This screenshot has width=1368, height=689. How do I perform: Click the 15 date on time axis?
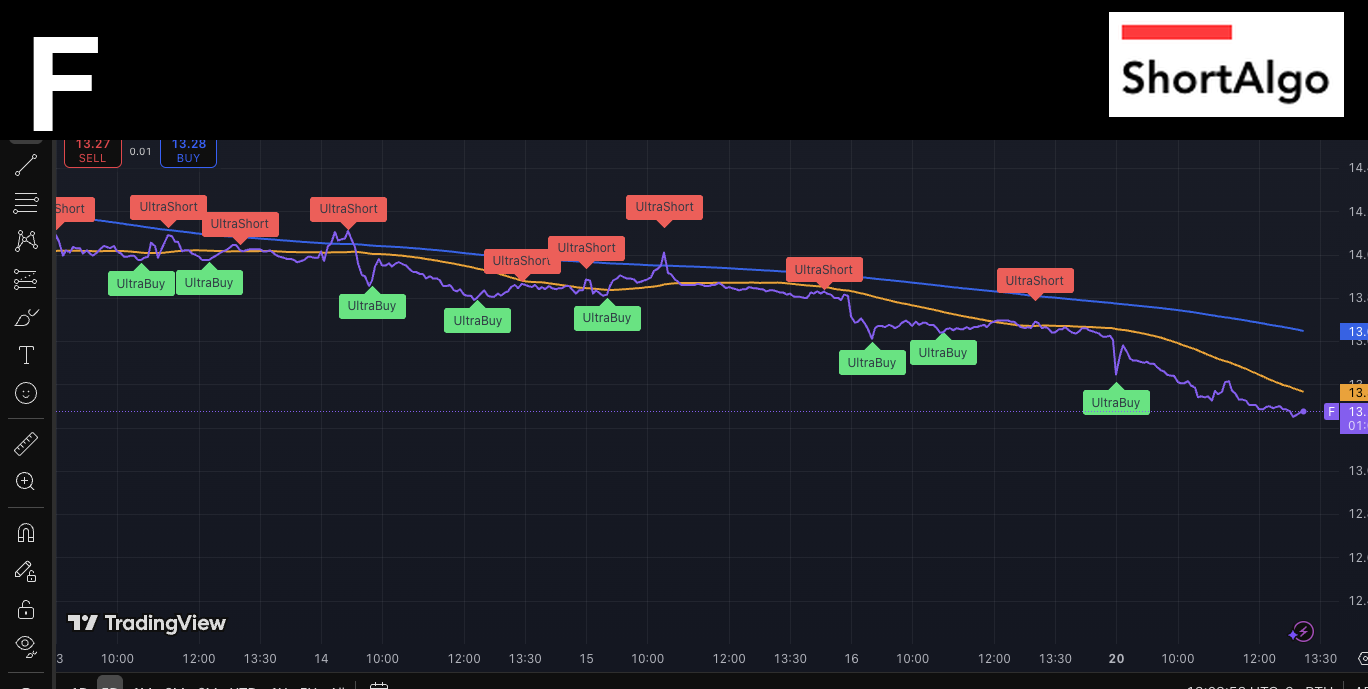click(587, 658)
